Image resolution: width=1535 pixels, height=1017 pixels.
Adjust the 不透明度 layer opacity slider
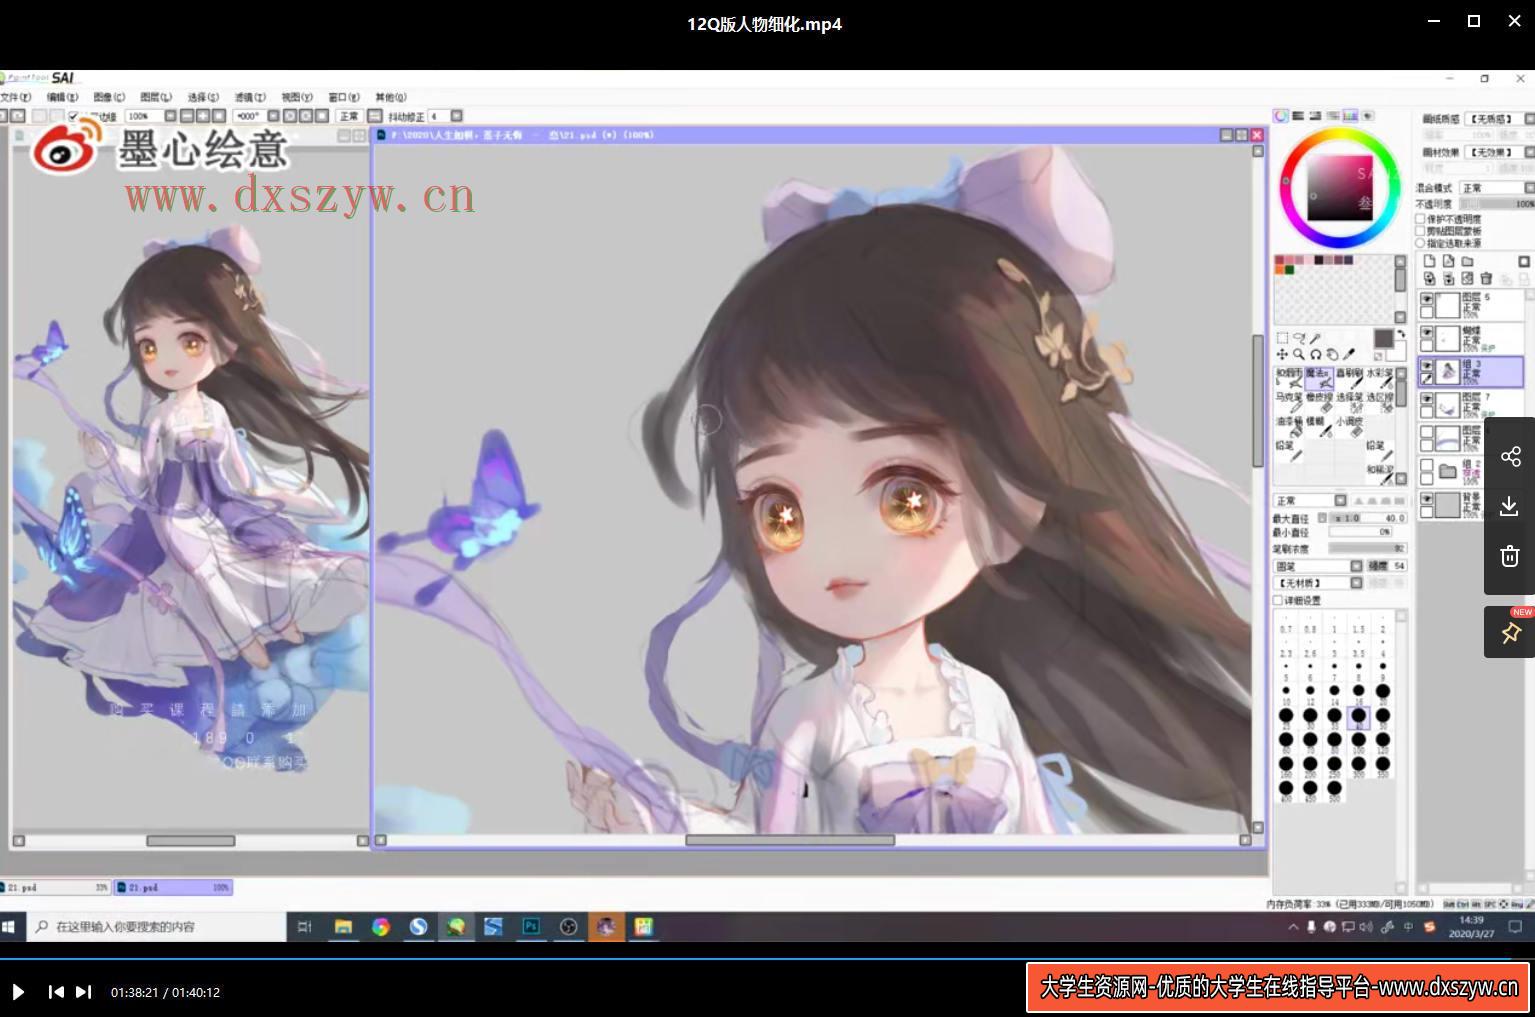(x=1497, y=204)
